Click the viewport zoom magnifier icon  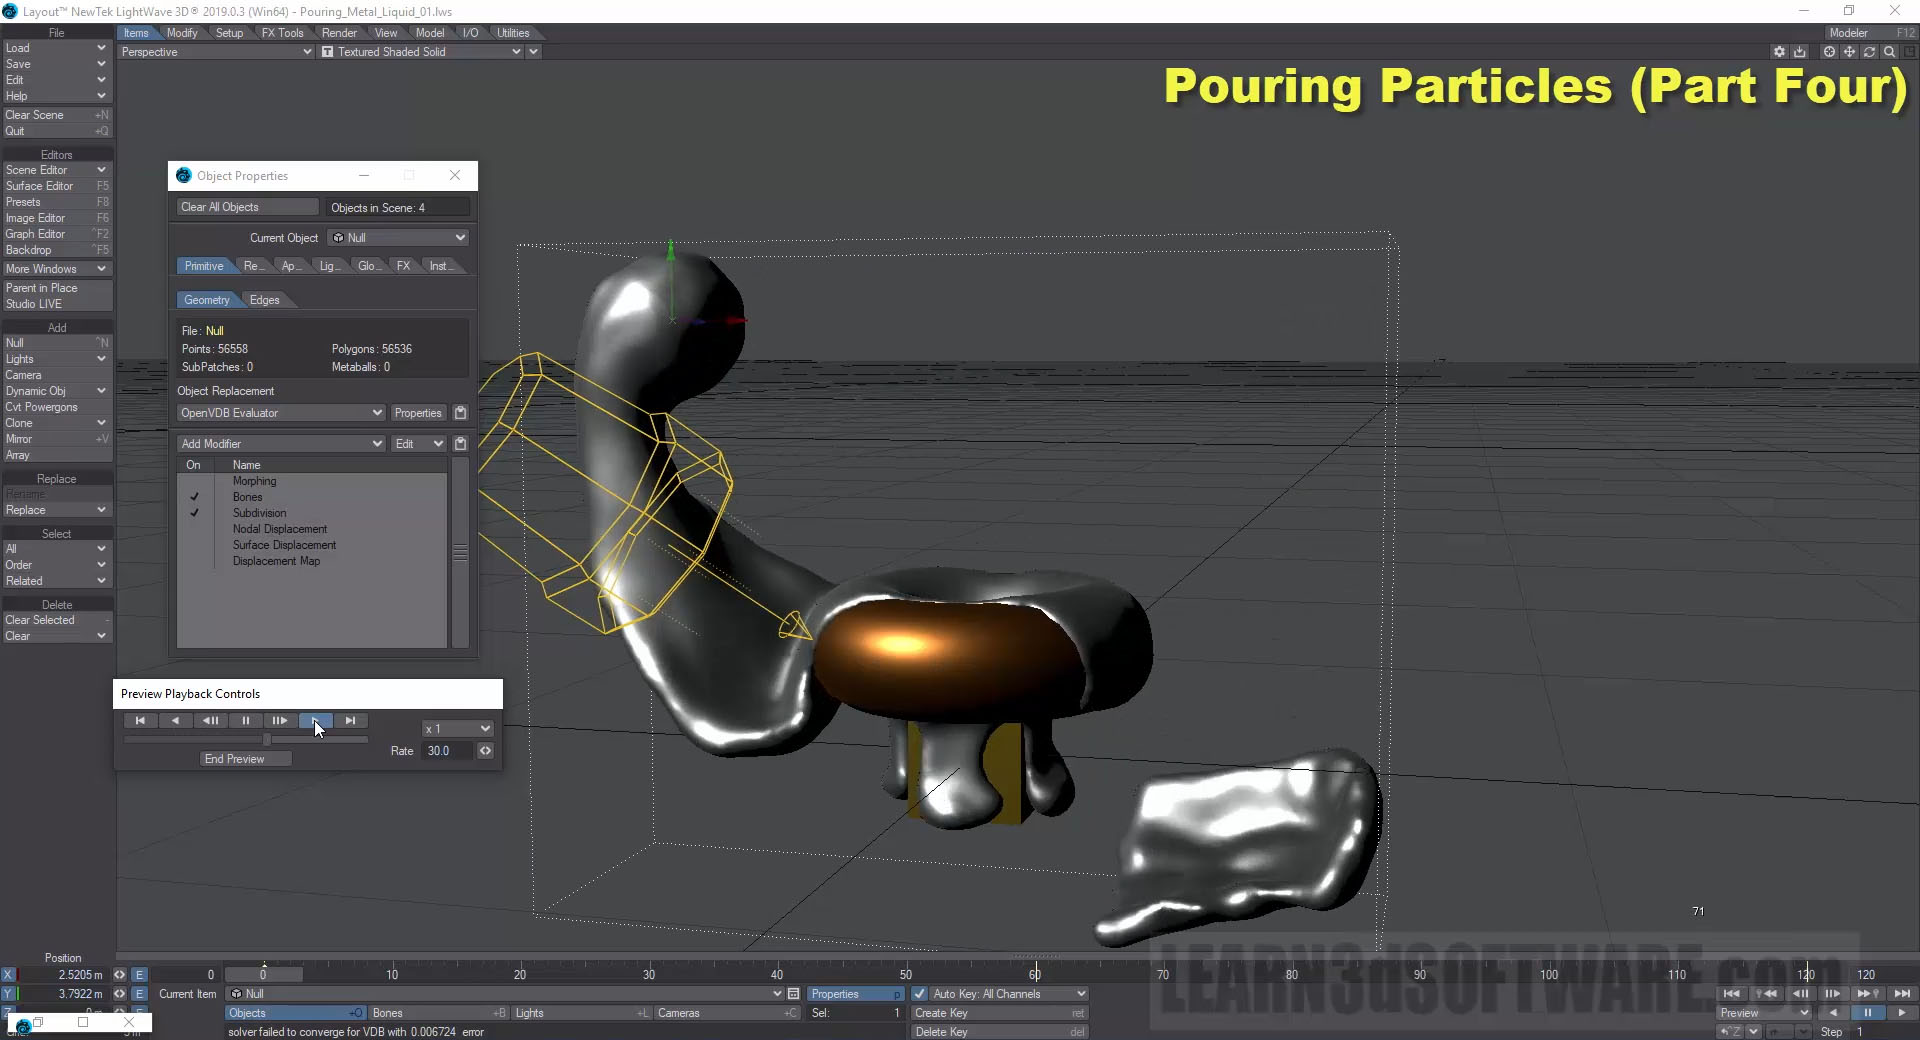click(1889, 52)
